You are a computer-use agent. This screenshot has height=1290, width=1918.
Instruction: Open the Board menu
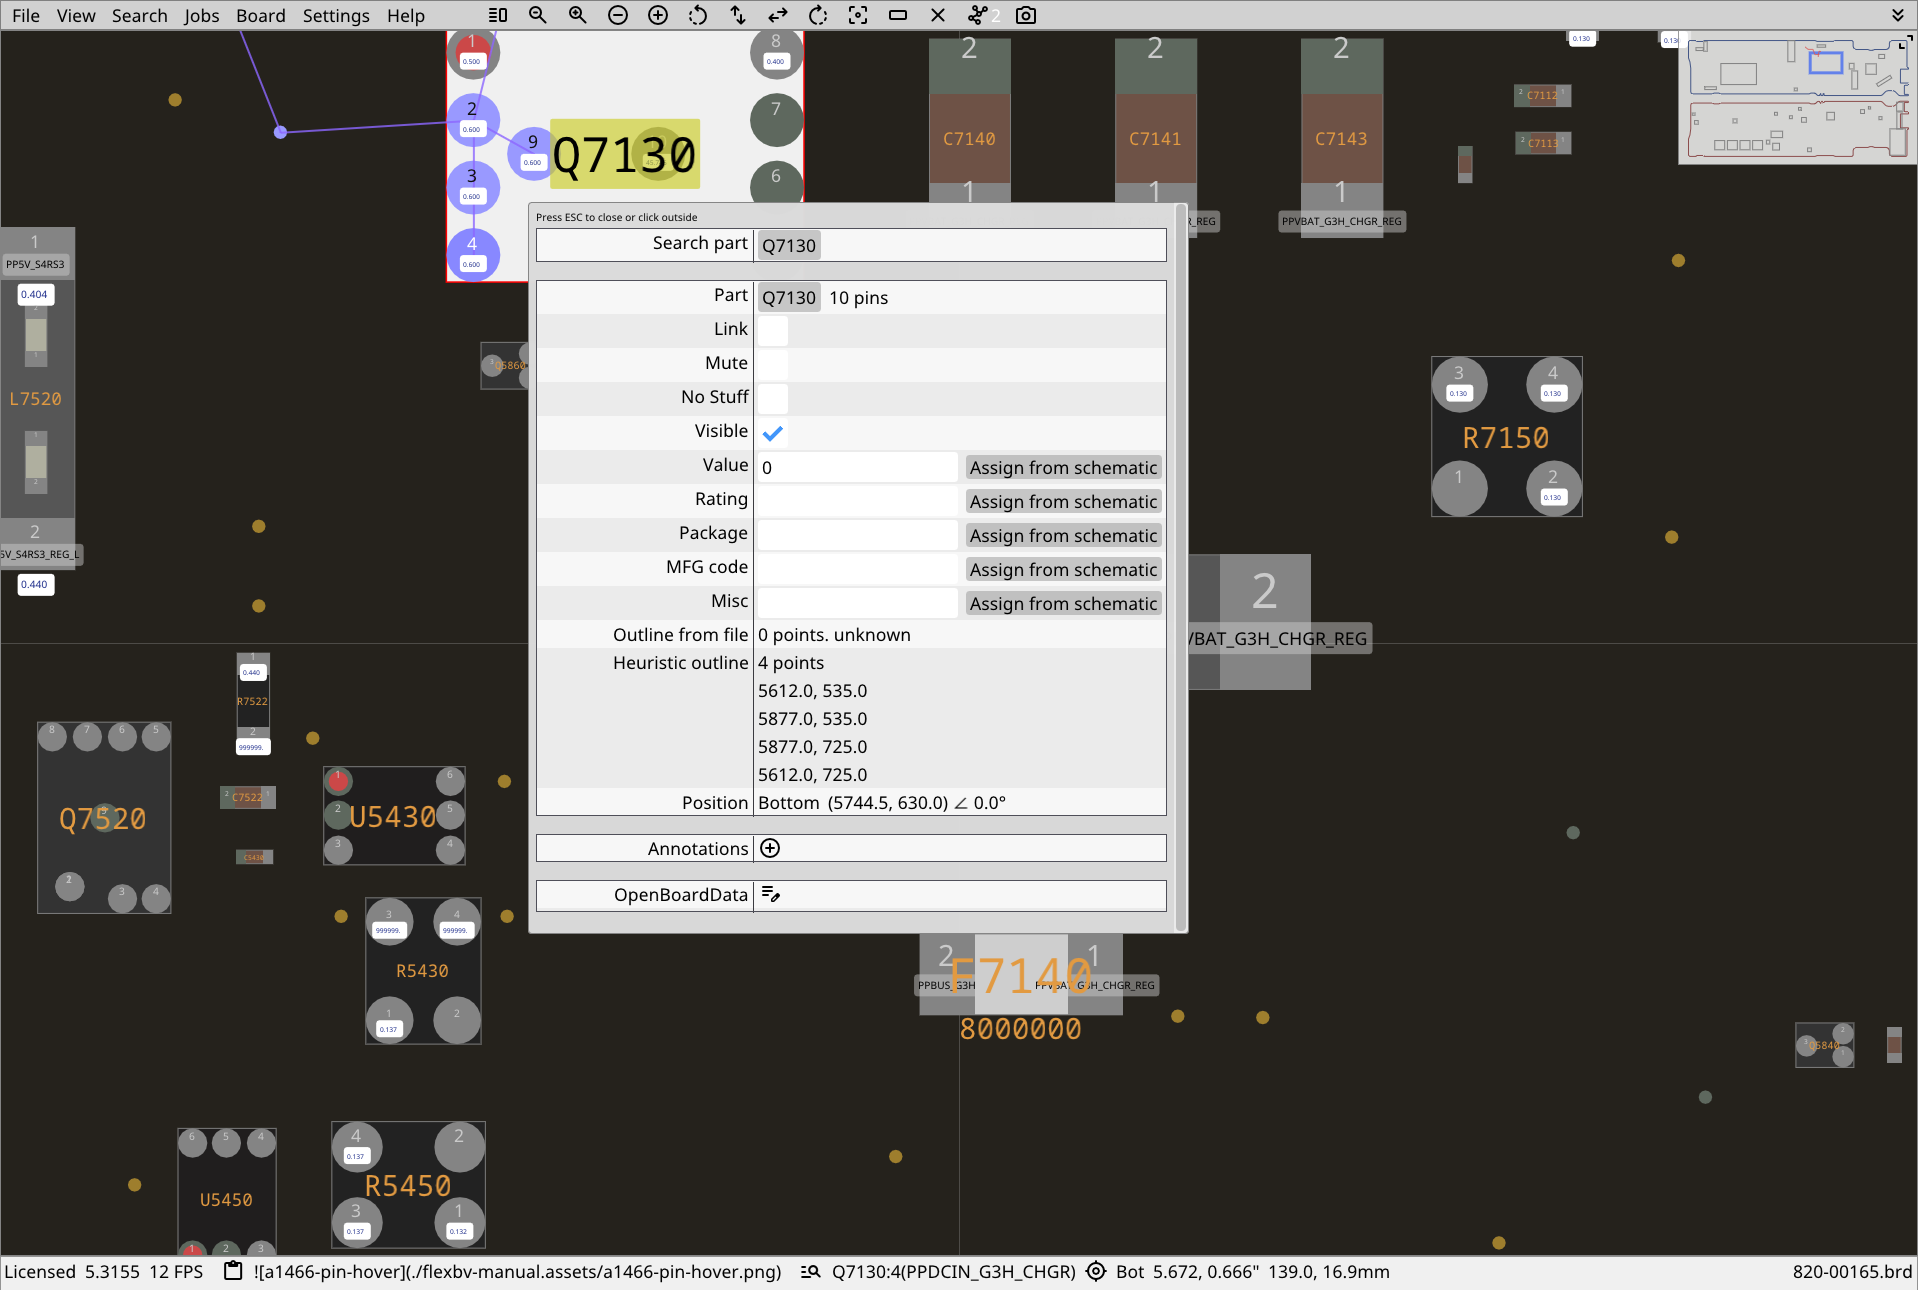click(261, 15)
